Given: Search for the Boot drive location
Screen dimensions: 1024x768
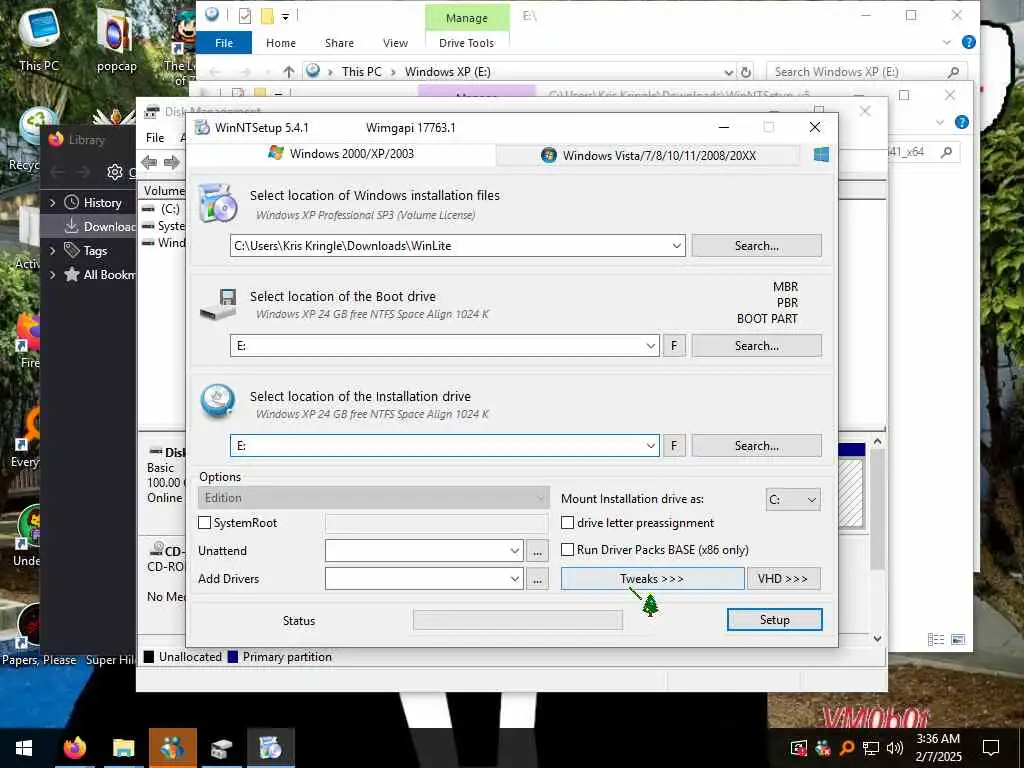Looking at the screenshot, I should pos(756,346).
